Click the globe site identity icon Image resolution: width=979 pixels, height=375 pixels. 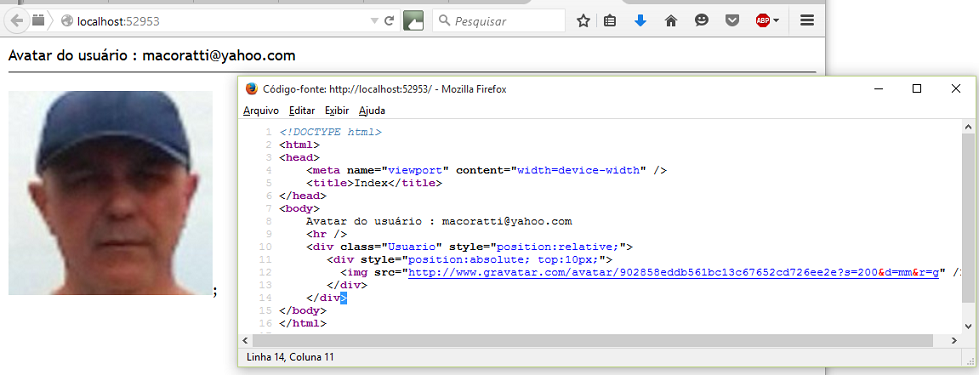67,21
